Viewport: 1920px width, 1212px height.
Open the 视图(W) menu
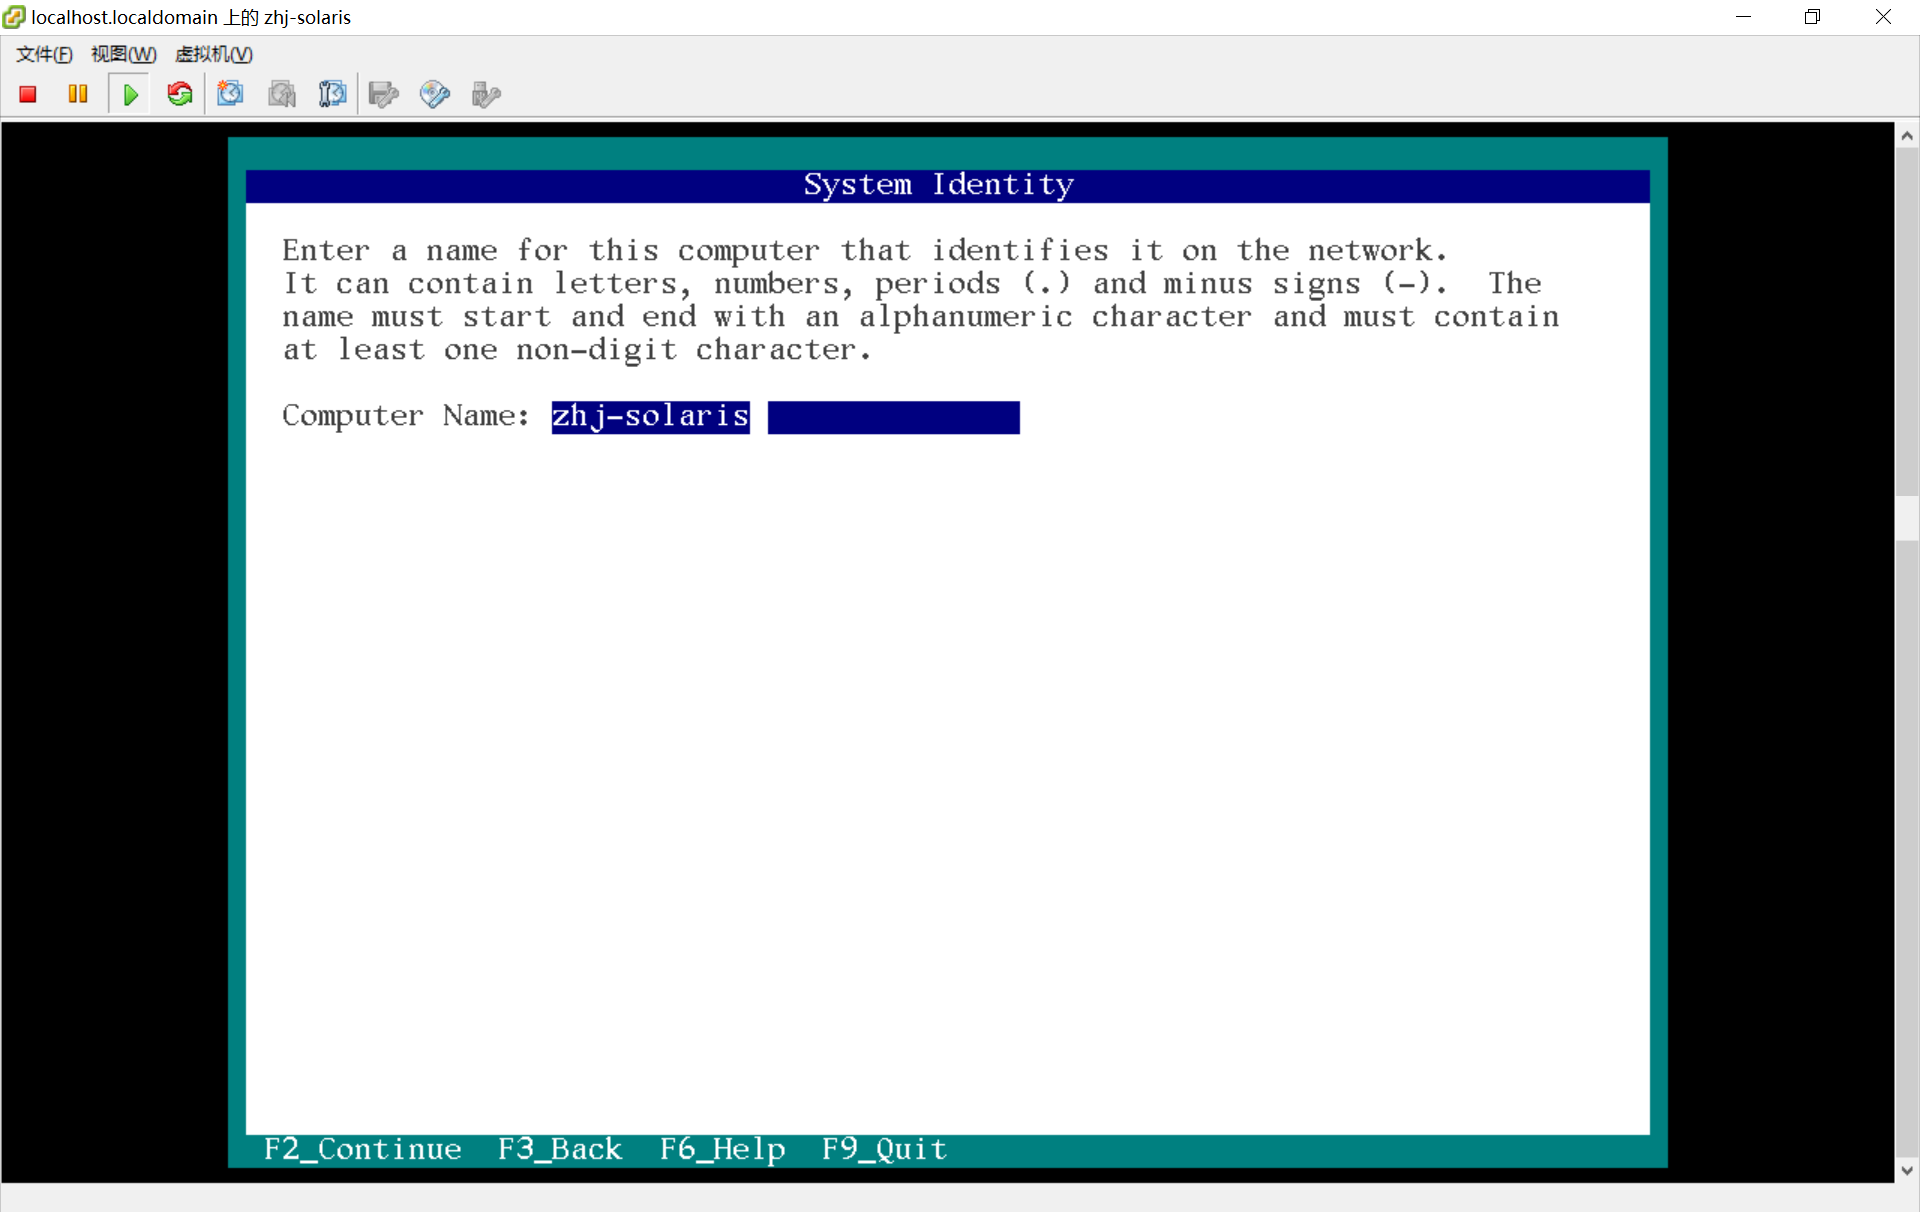coord(123,54)
